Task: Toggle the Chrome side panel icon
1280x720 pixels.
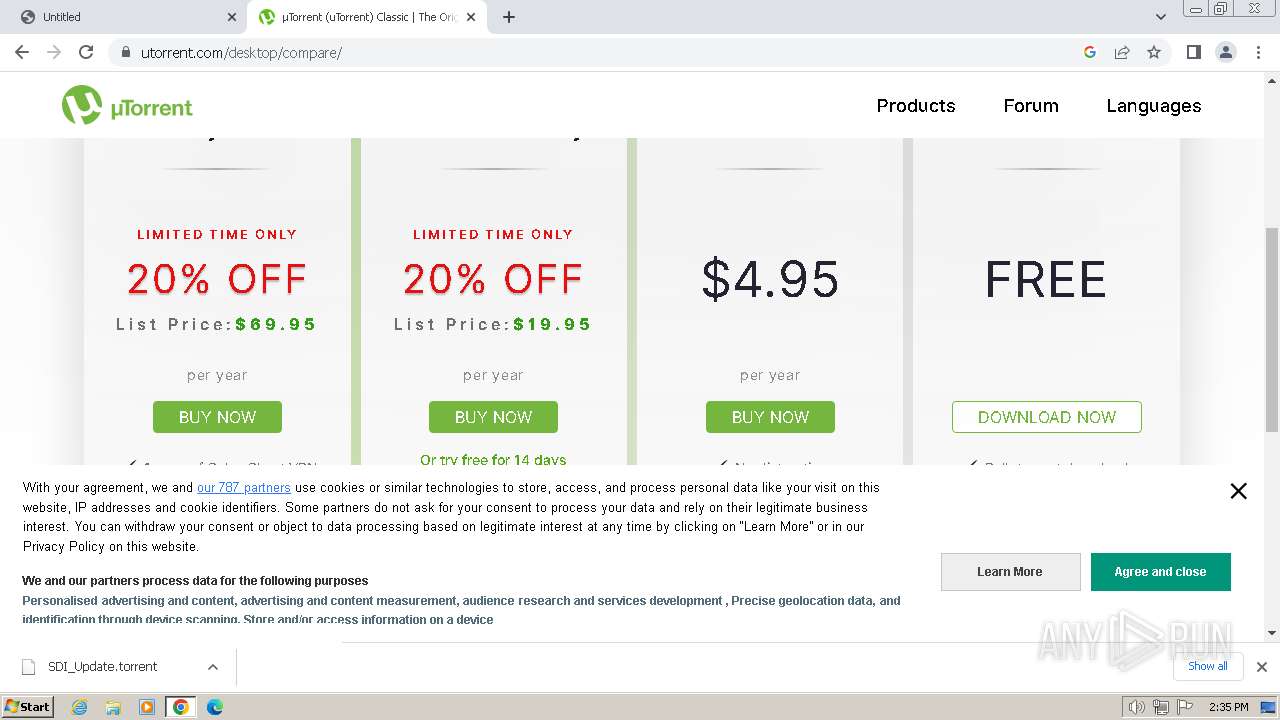Action: click(x=1193, y=52)
